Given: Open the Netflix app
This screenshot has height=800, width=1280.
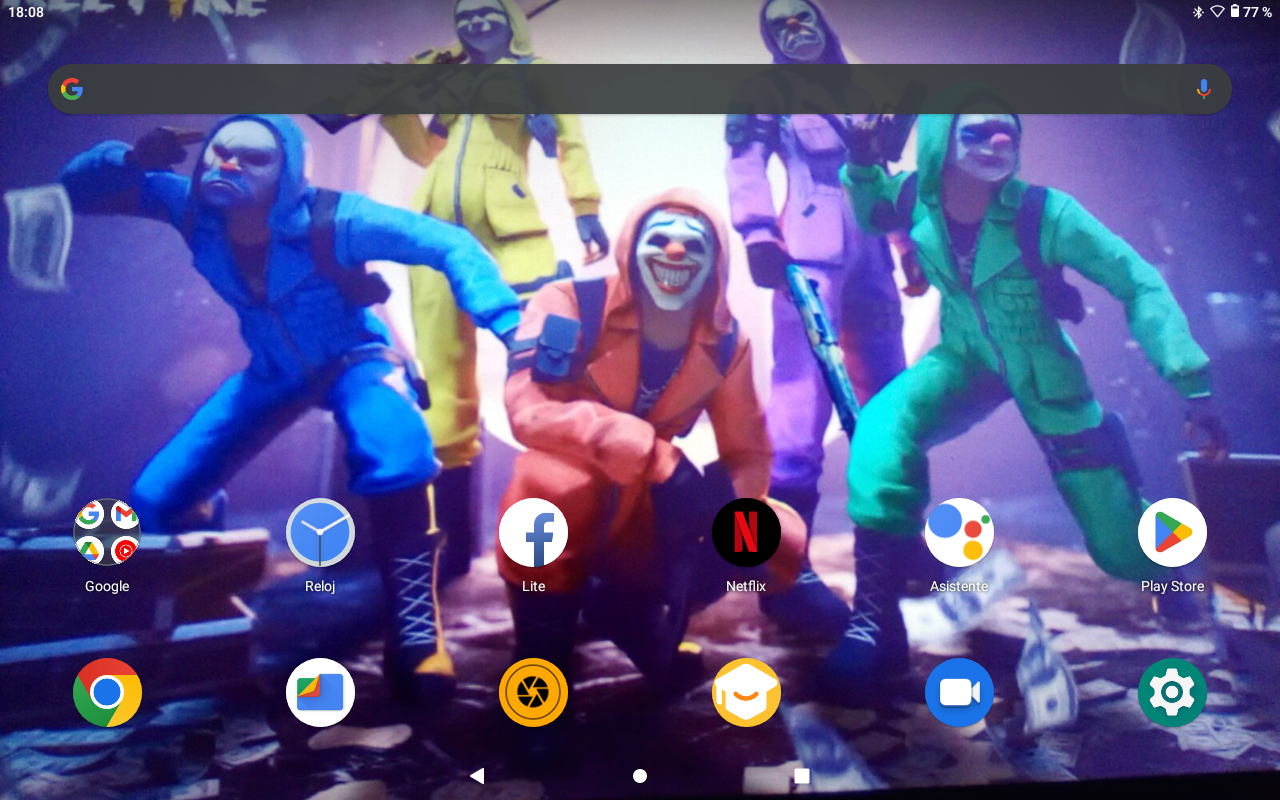Looking at the screenshot, I should click(x=746, y=532).
